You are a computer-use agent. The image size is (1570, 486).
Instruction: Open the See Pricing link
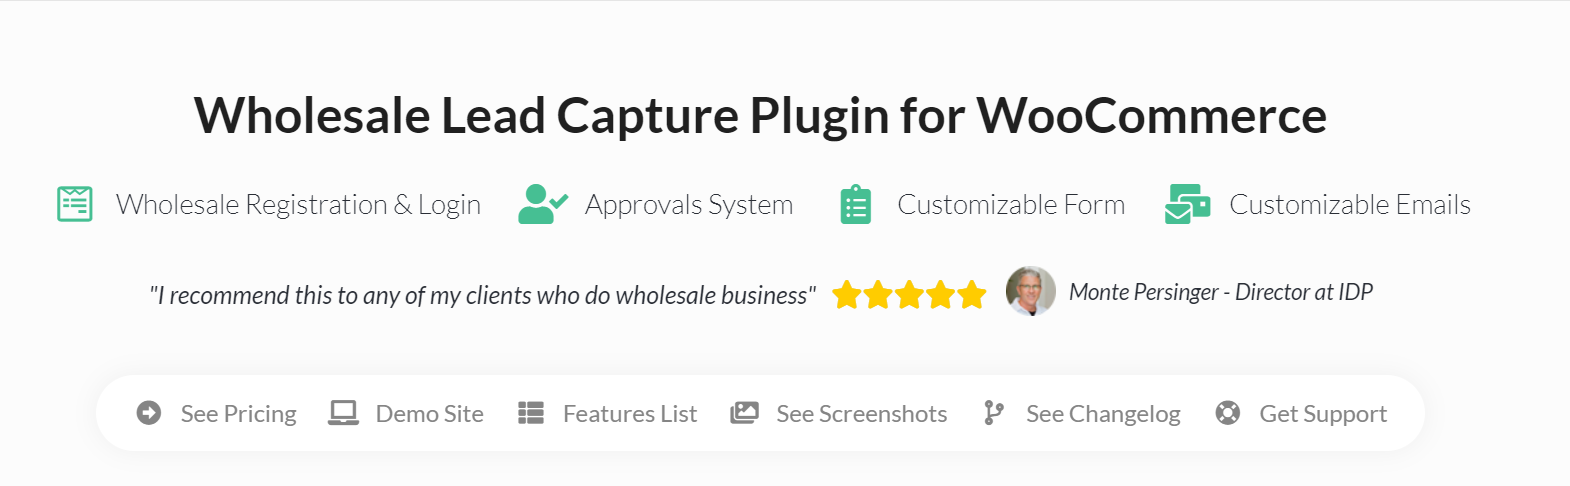tap(239, 414)
